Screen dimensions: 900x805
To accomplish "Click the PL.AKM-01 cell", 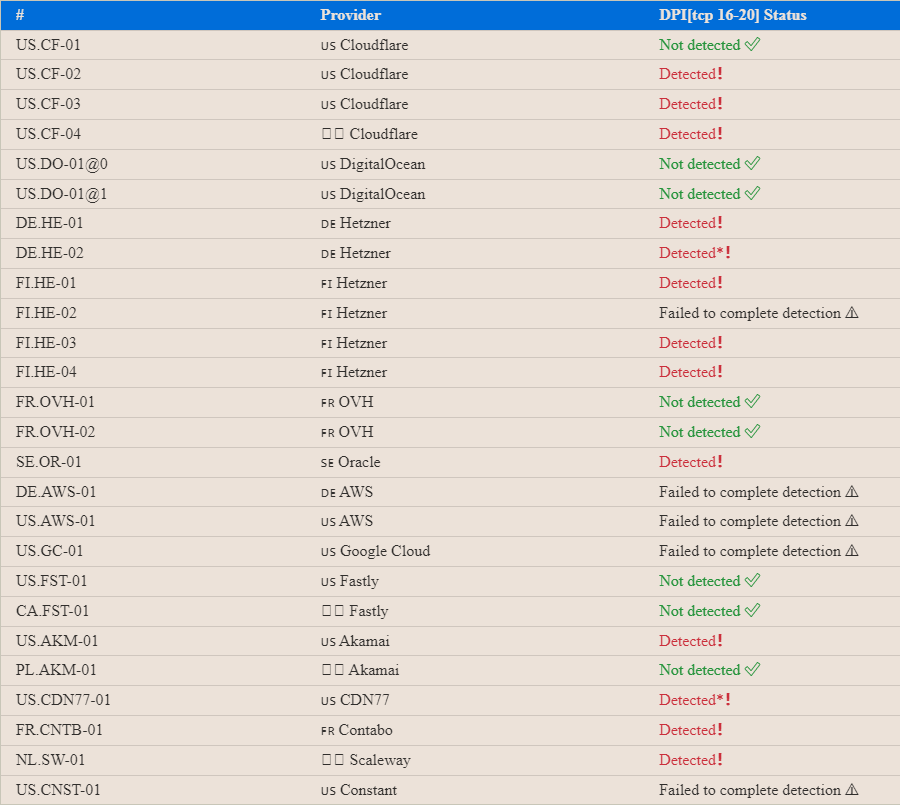I will 56,669.
